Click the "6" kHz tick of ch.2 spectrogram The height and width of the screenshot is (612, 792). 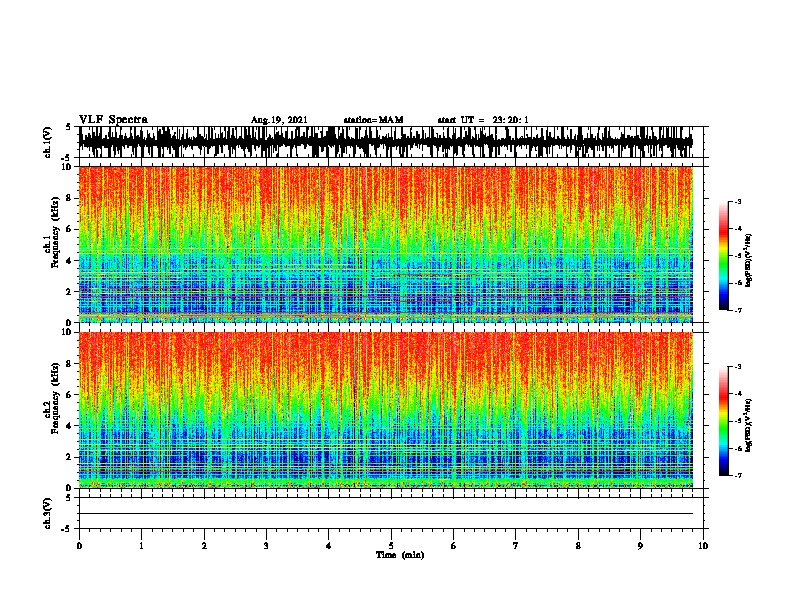point(70,395)
